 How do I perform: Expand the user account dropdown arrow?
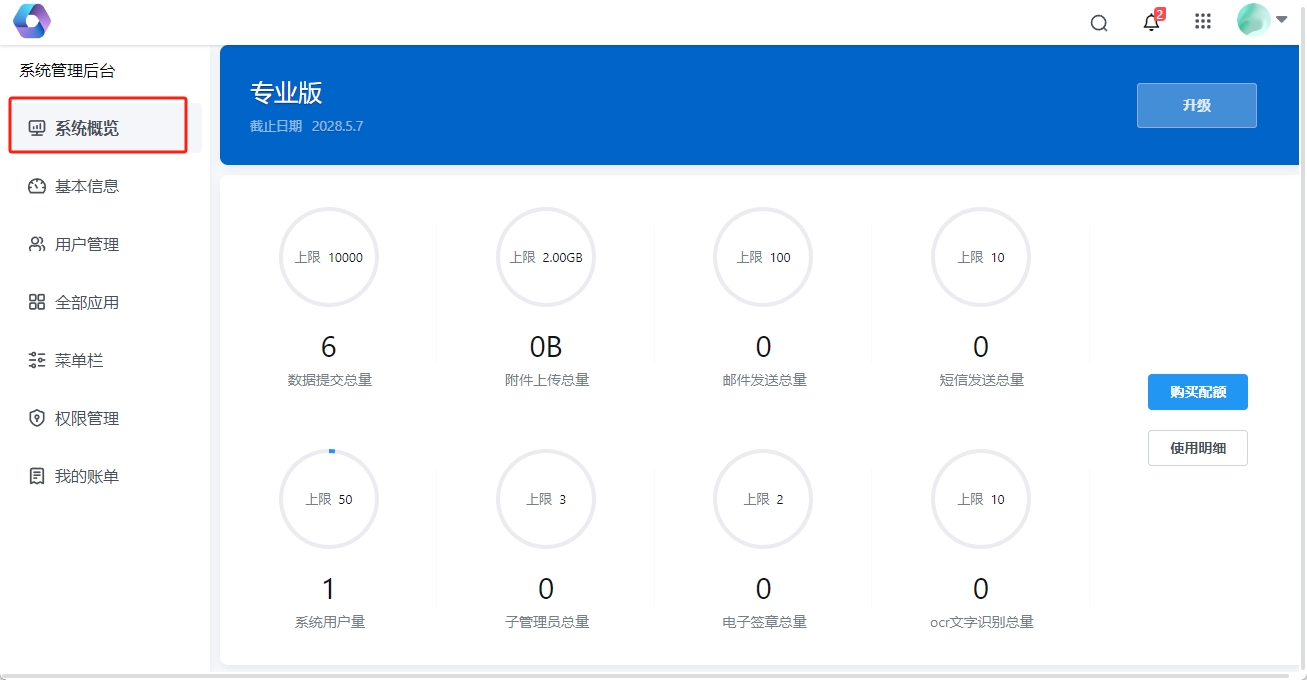(x=1282, y=19)
